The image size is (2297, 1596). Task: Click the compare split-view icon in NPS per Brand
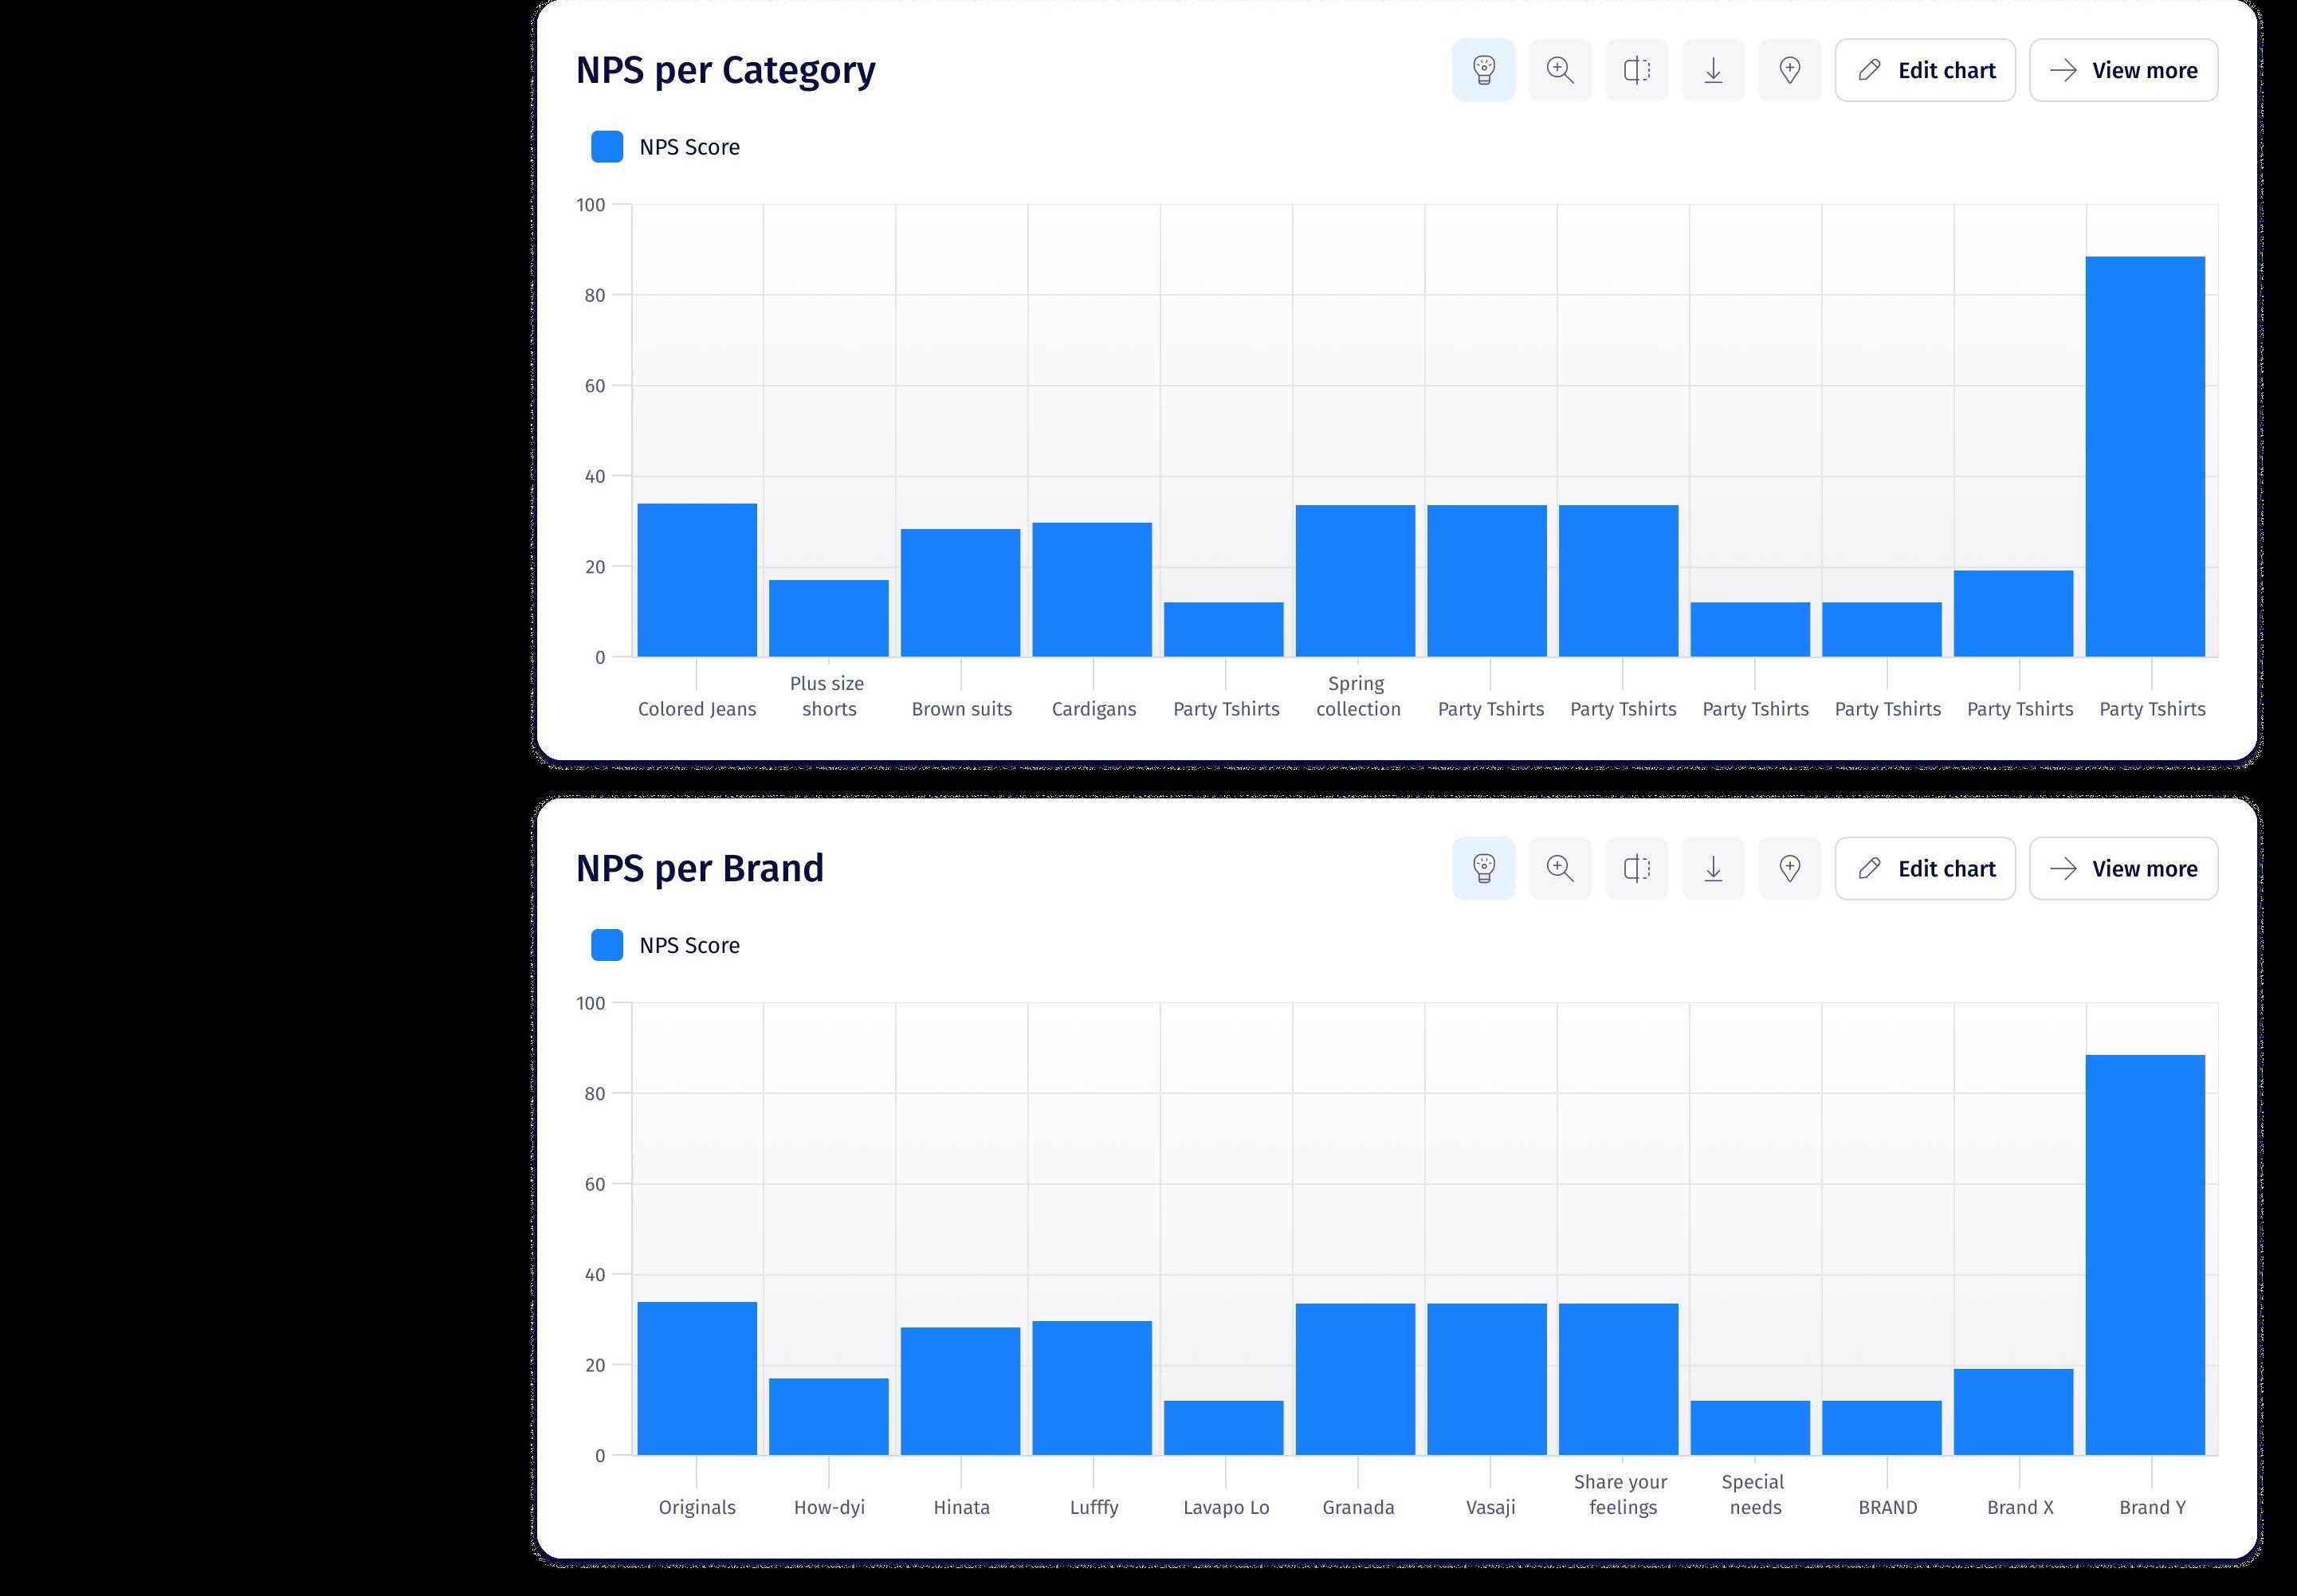click(x=1637, y=868)
